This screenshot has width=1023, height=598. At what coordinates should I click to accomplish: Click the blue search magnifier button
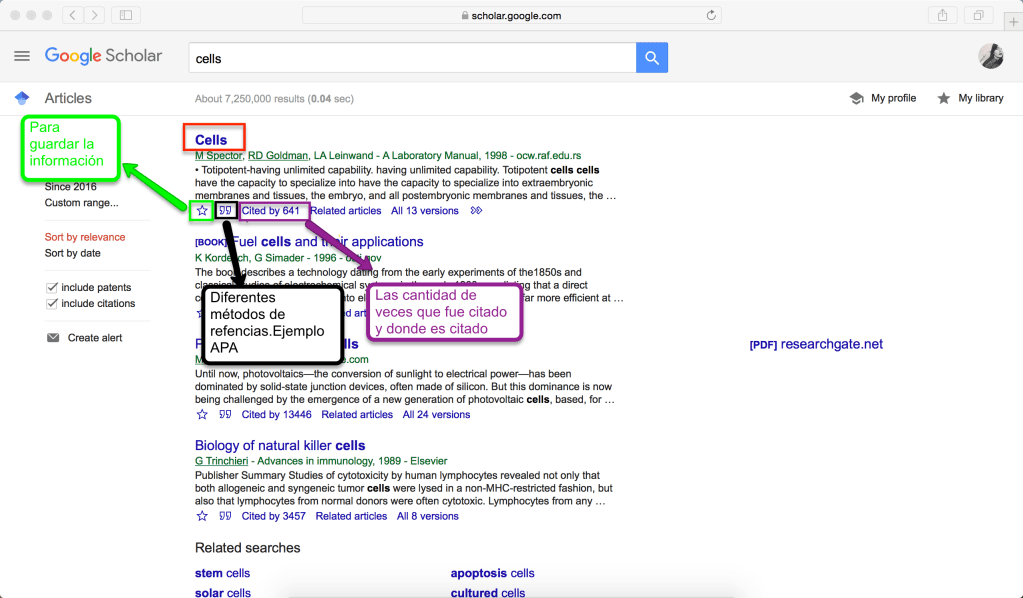651,58
